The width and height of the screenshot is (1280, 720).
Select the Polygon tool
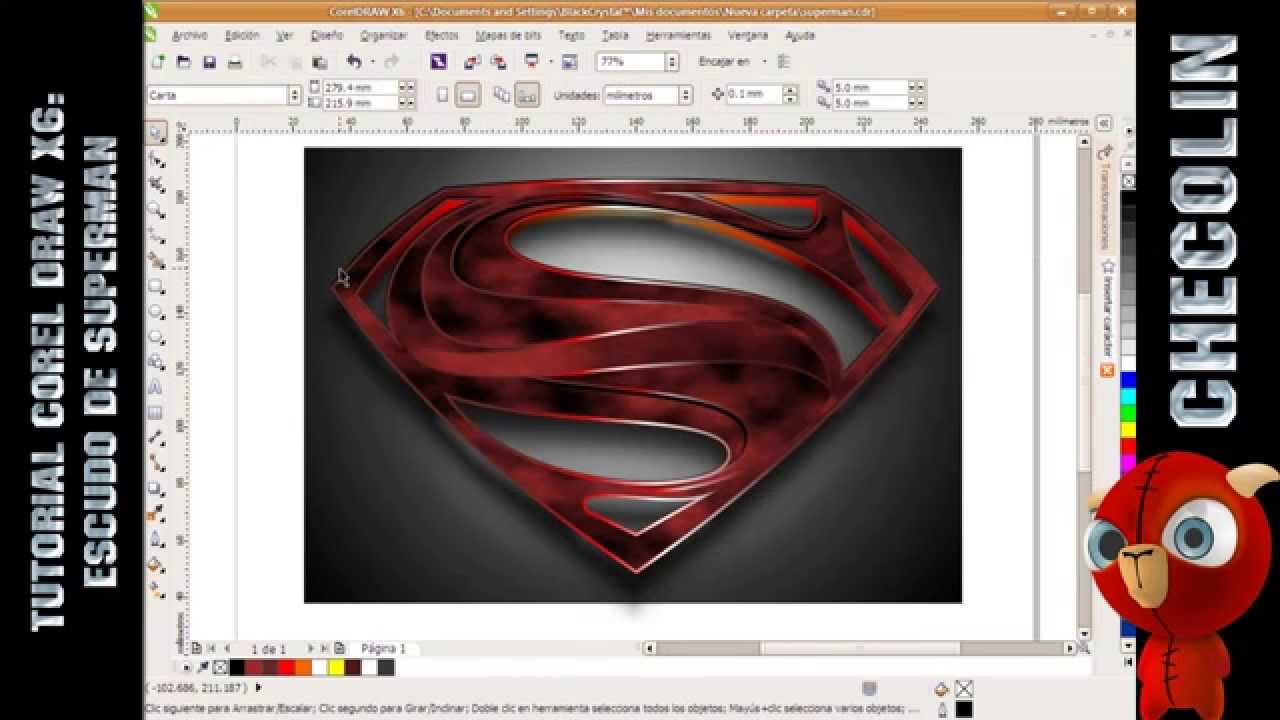coord(157,336)
